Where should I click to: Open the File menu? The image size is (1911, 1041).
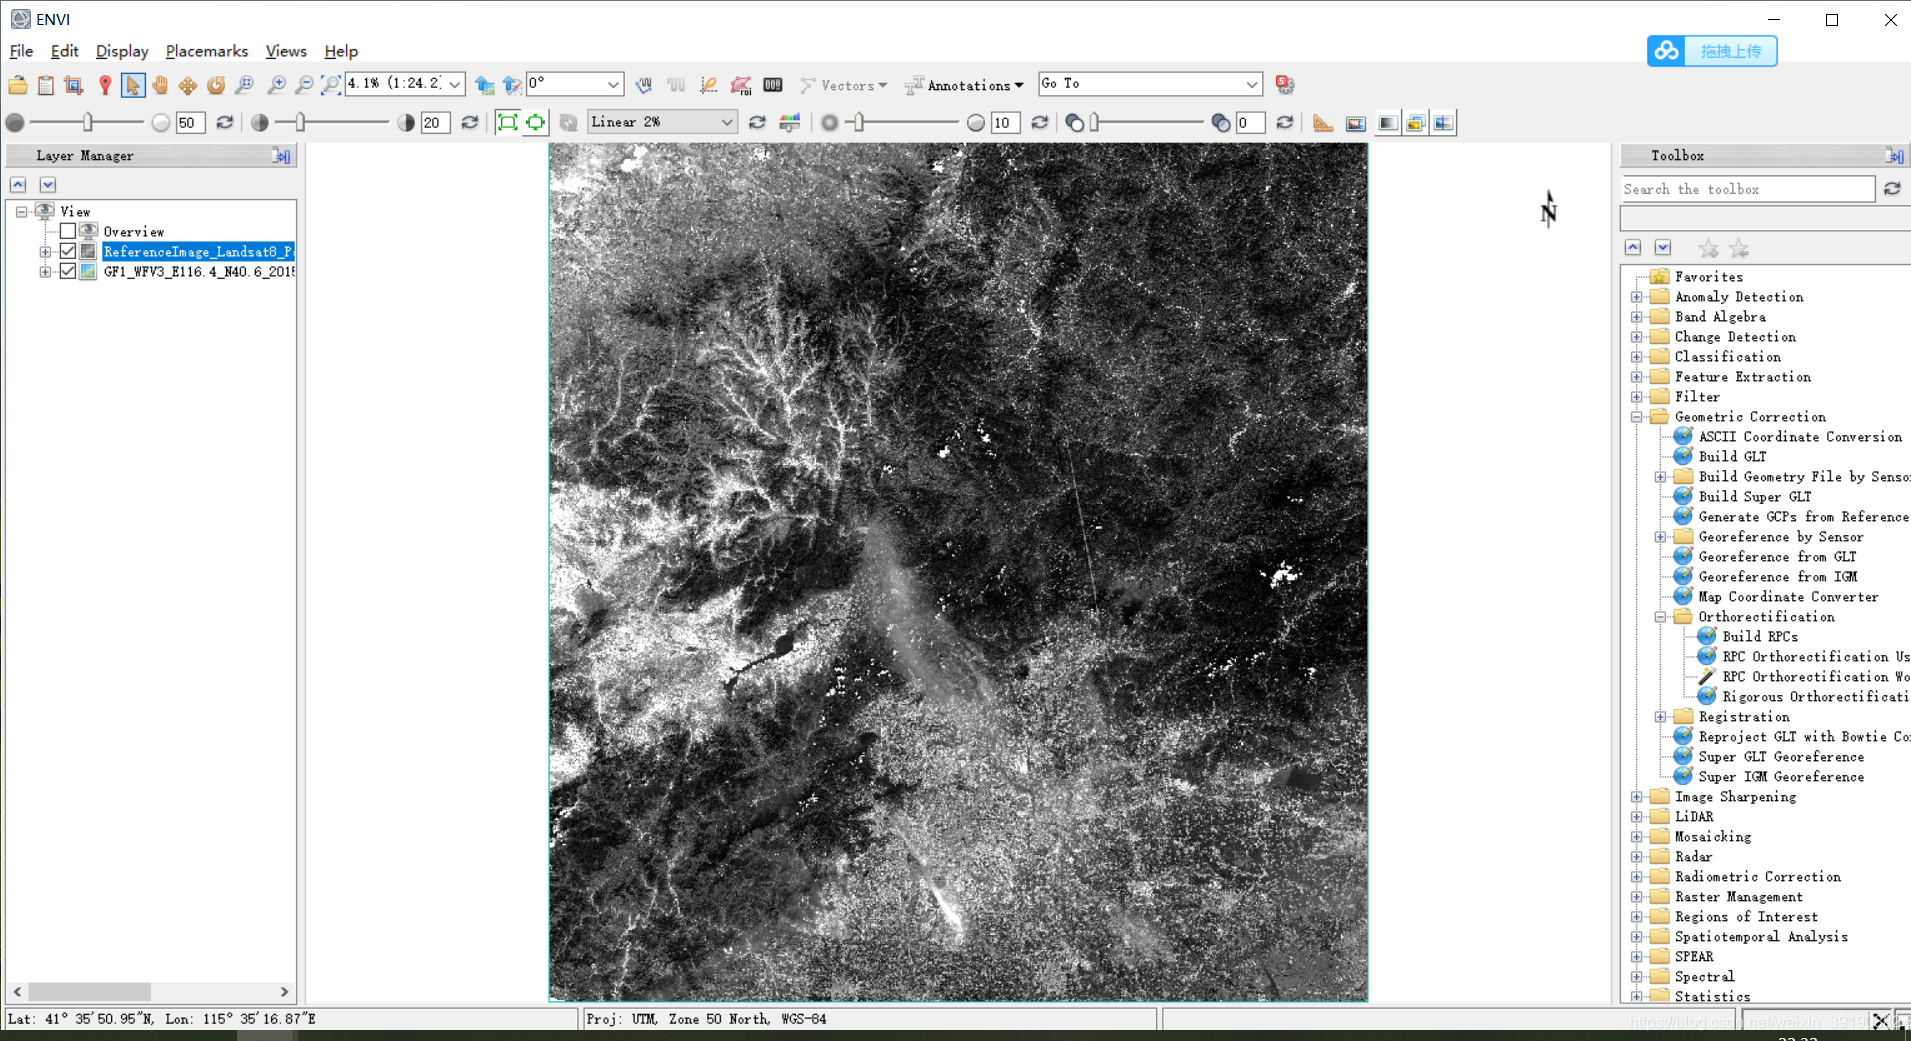[x=21, y=51]
